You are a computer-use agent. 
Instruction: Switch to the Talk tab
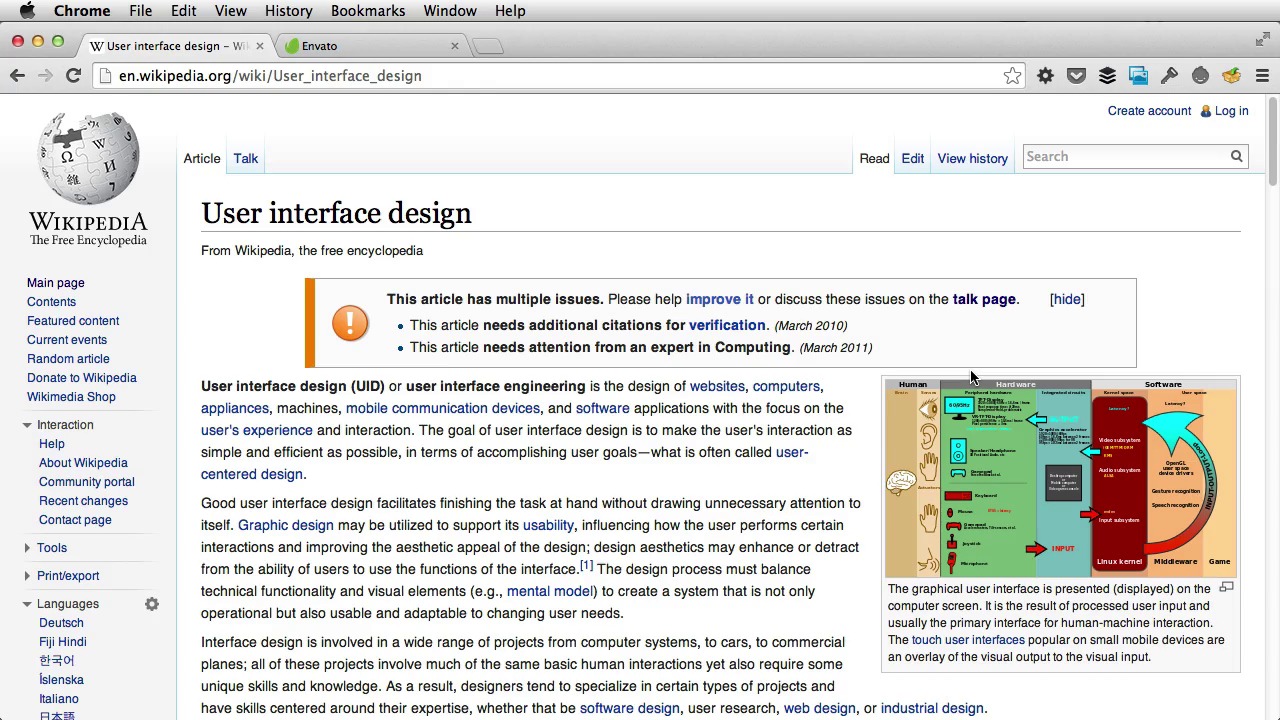coord(245,158)
